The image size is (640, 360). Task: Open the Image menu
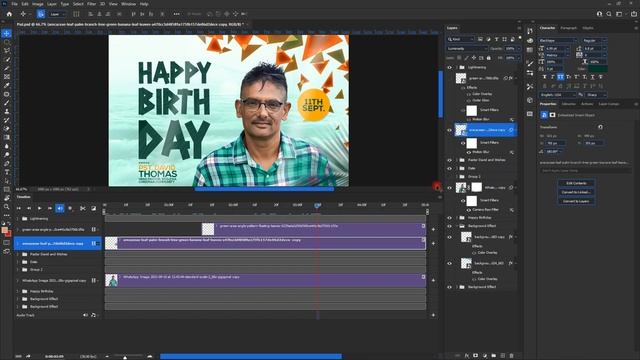coord(38,4)
